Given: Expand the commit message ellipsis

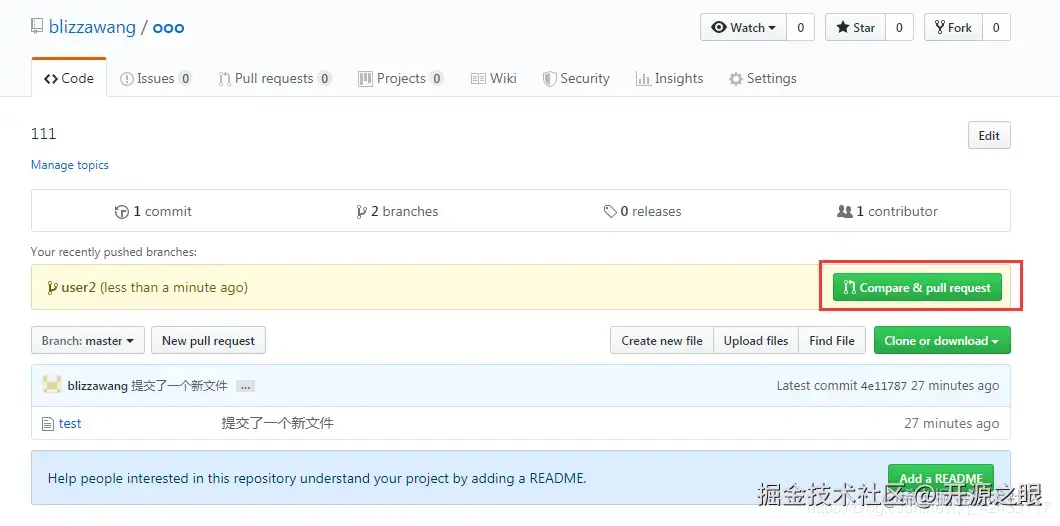Looking at the screenshot, I should [x=246, y=386].
